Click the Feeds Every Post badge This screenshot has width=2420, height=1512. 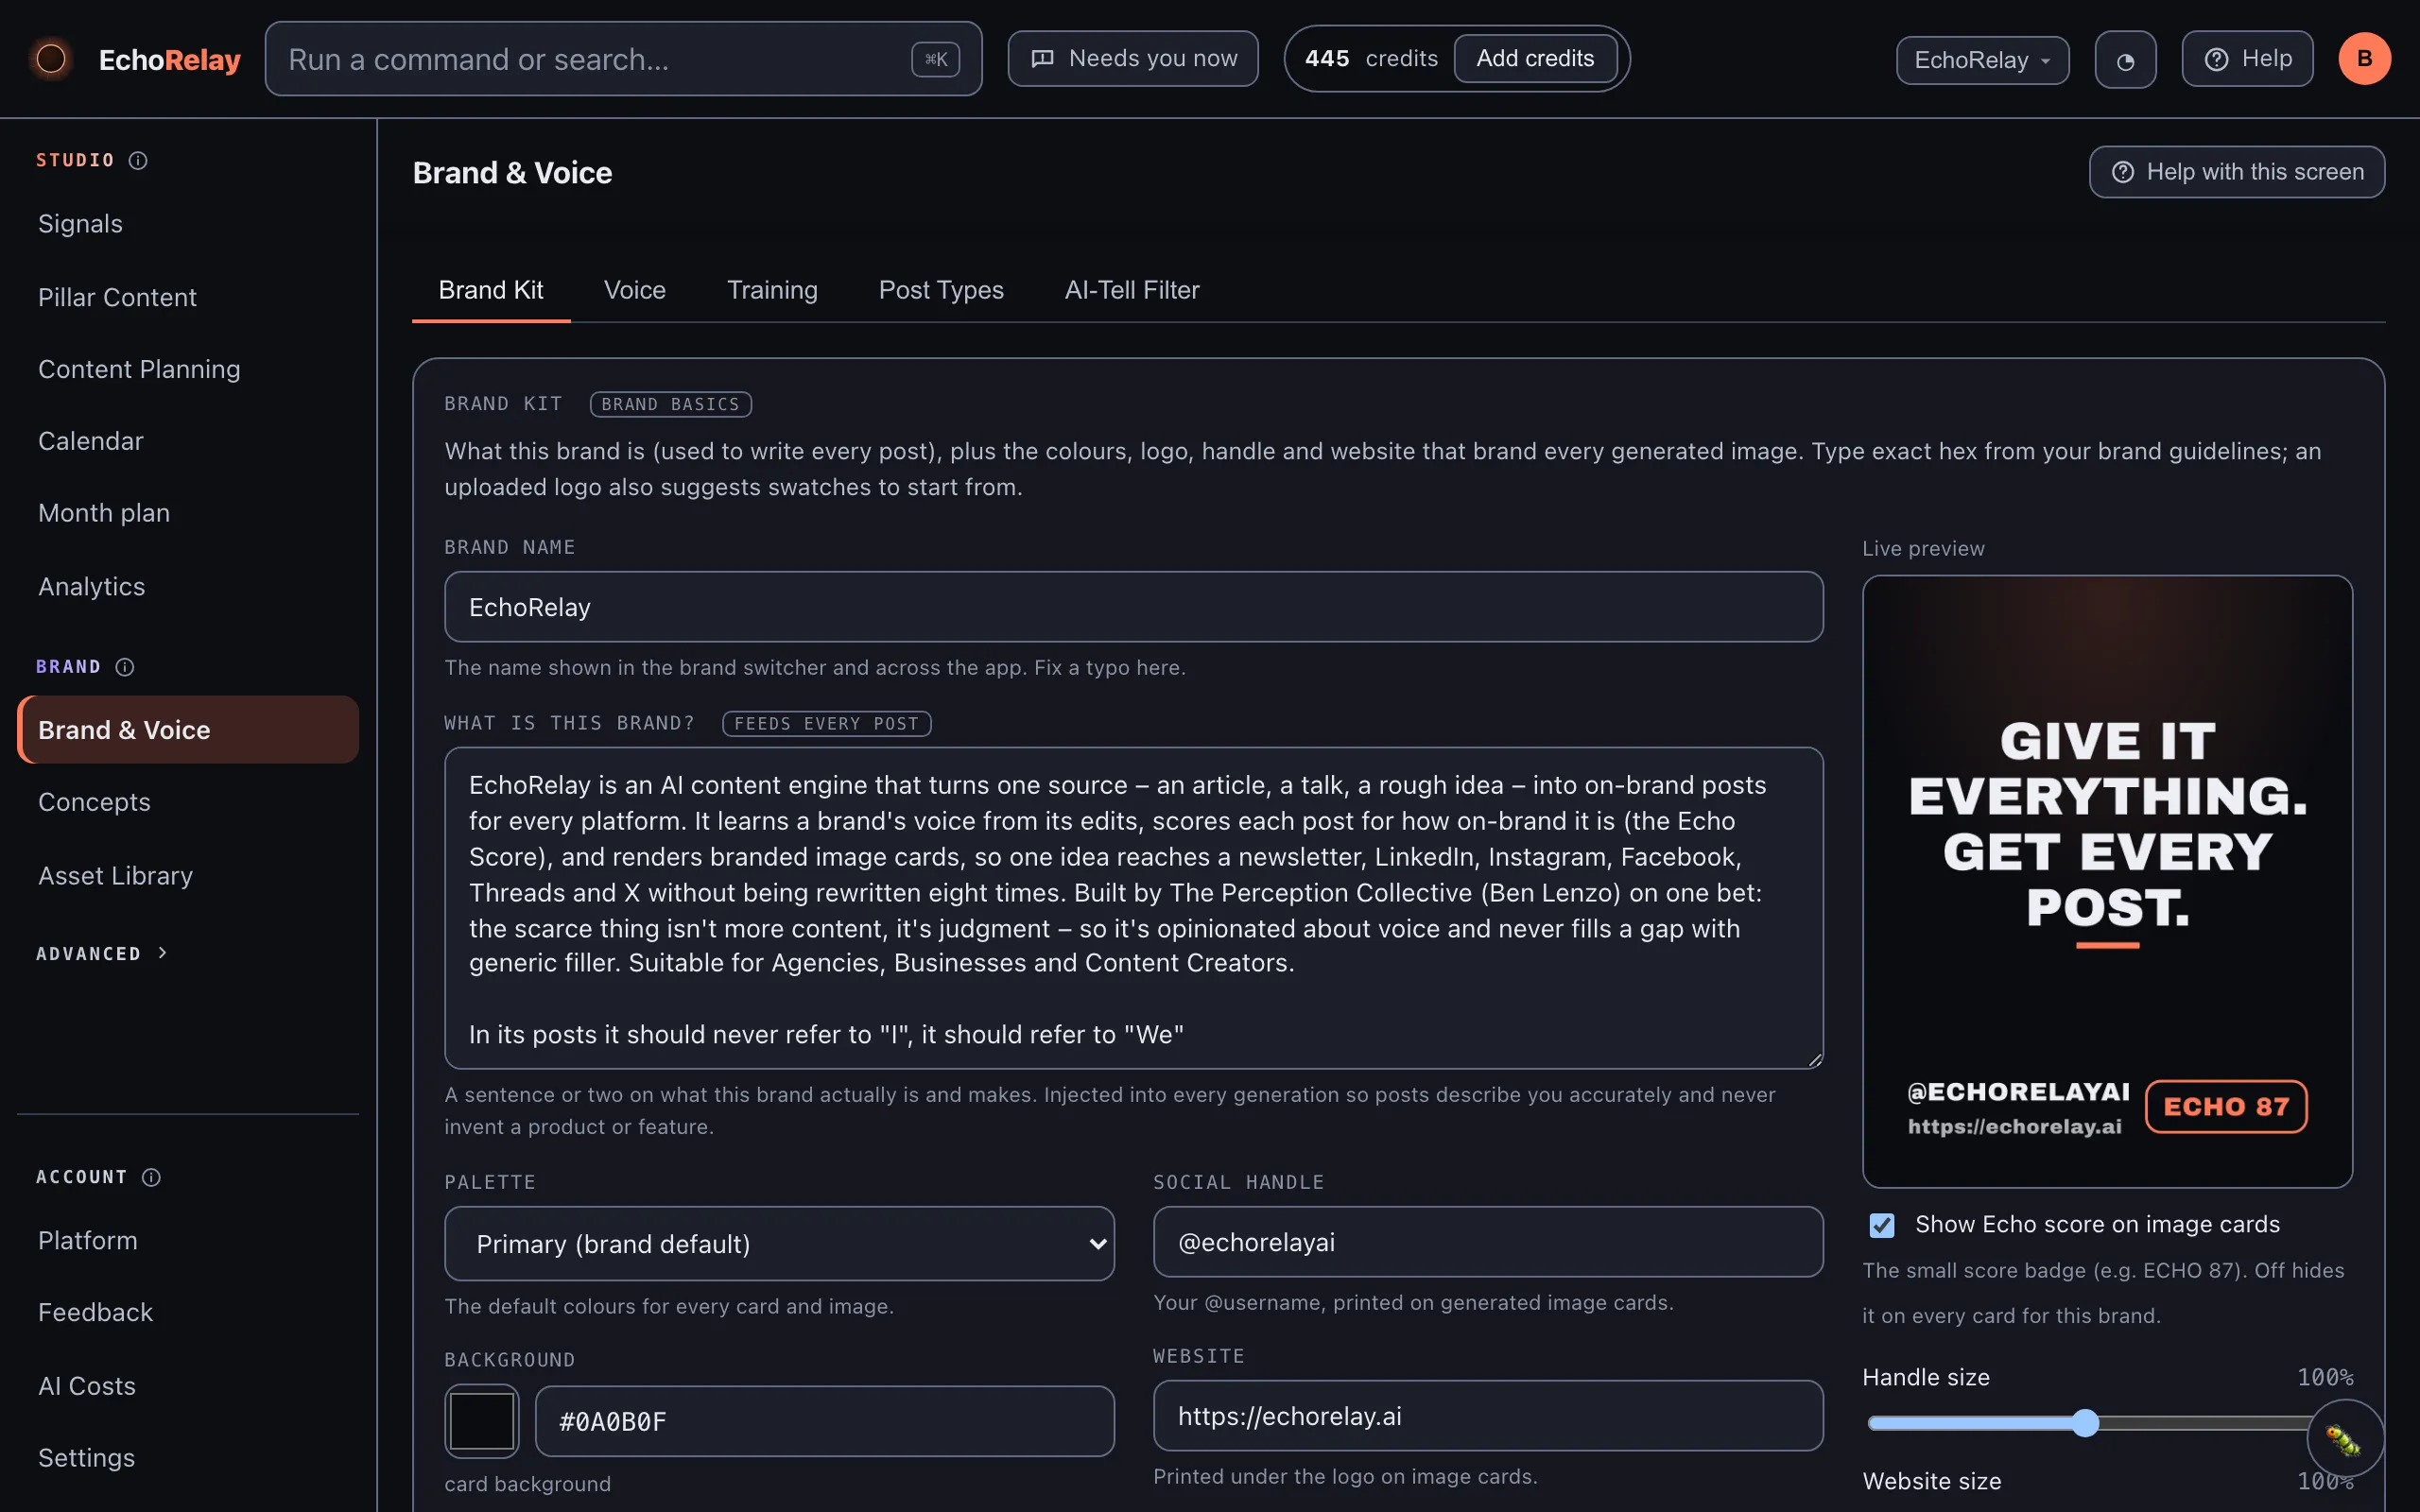pos(826,723)
